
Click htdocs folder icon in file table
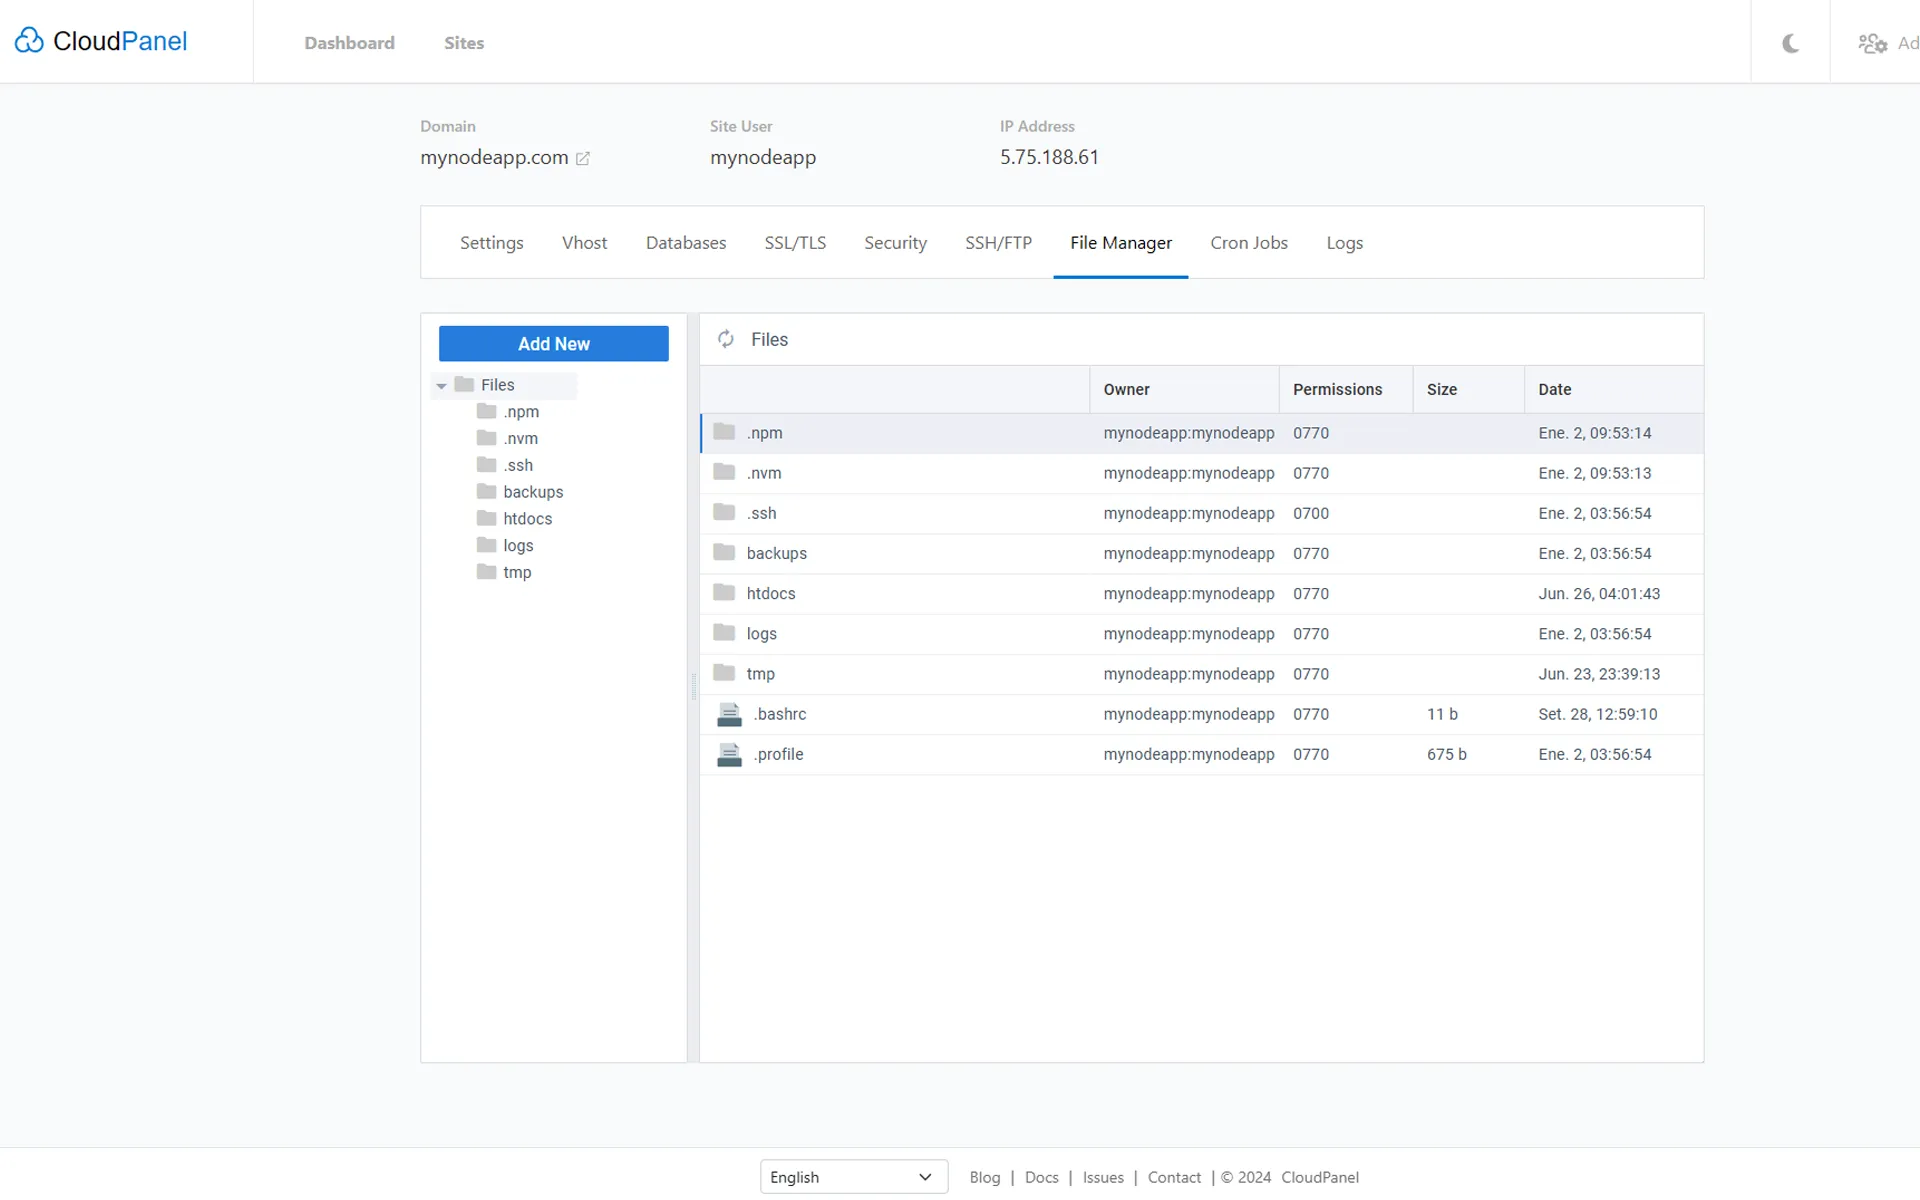click(x=724, y=592)
